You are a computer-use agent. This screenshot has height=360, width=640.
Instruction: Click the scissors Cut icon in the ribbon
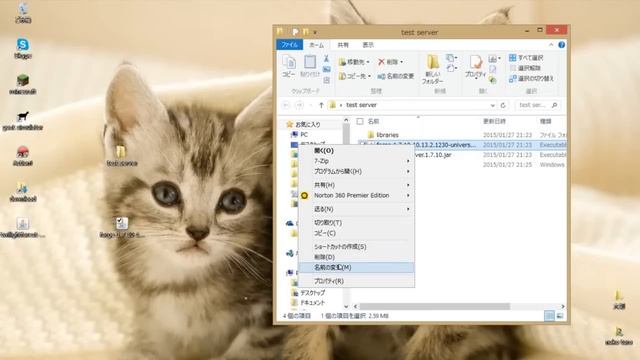tap(327, 59)
